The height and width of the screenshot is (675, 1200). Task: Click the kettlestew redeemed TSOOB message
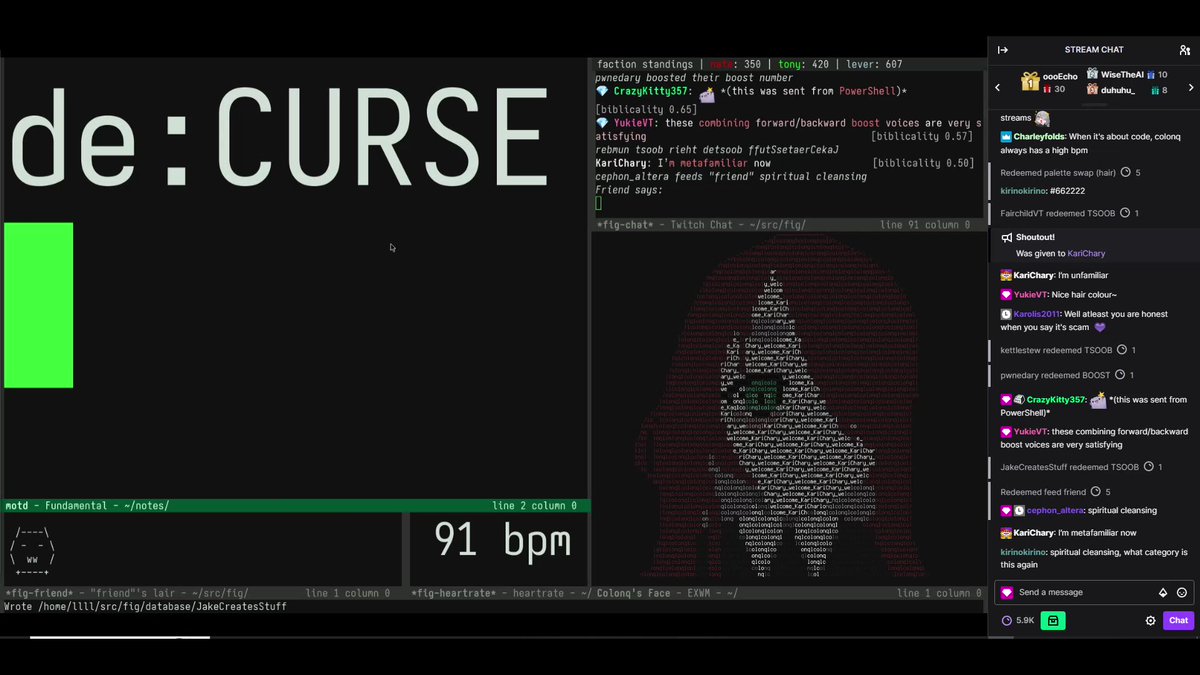pyautogui.click(x=1068, y=350)
